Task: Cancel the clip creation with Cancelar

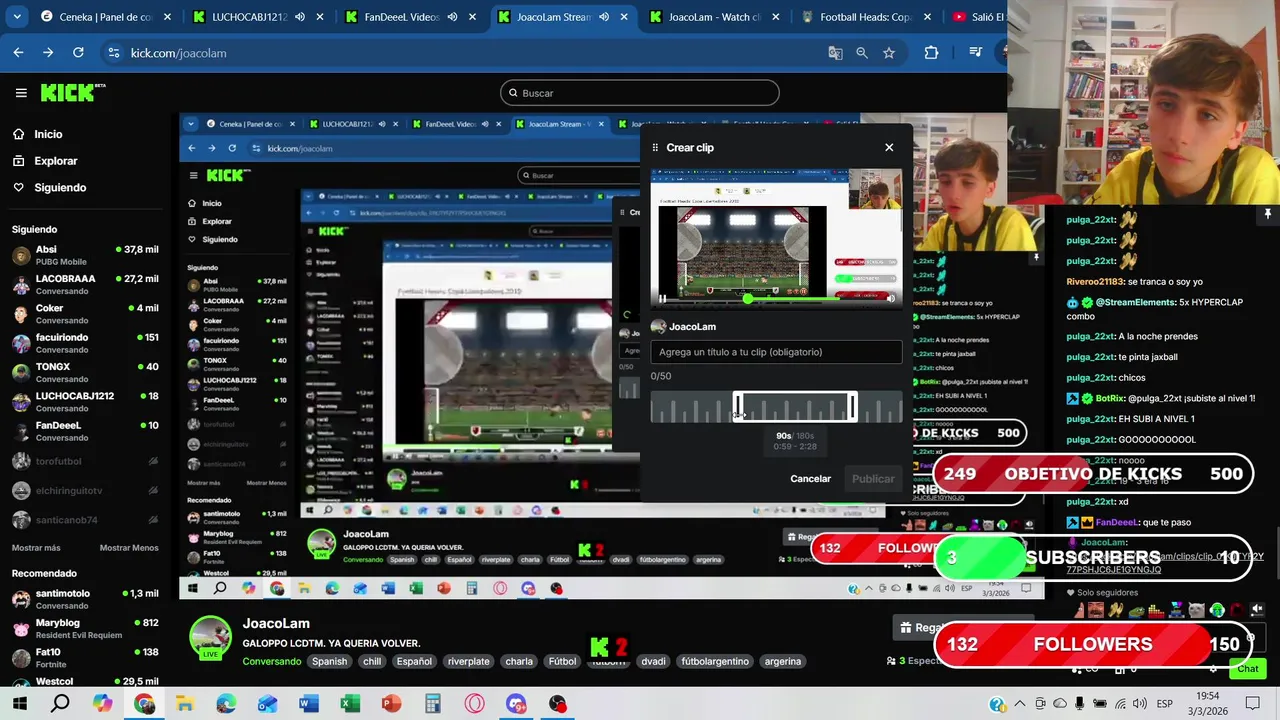Action: click(x=810, y=479)
